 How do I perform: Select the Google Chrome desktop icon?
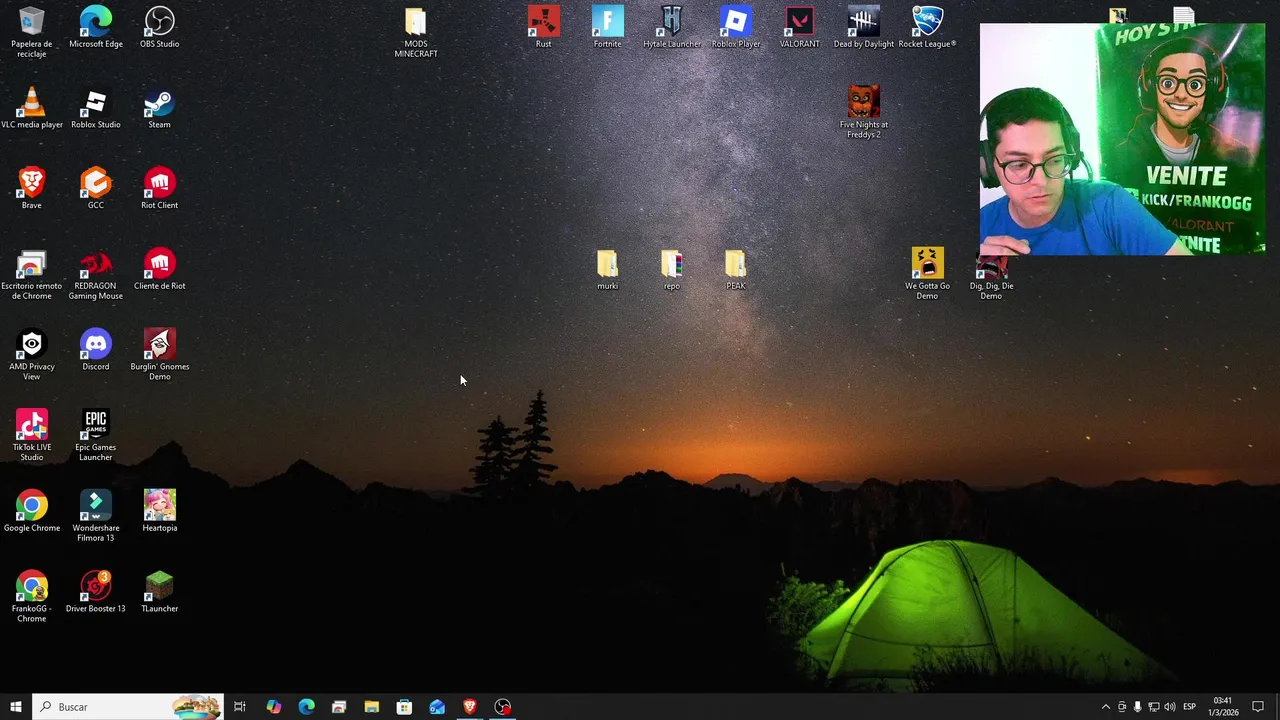32,511
